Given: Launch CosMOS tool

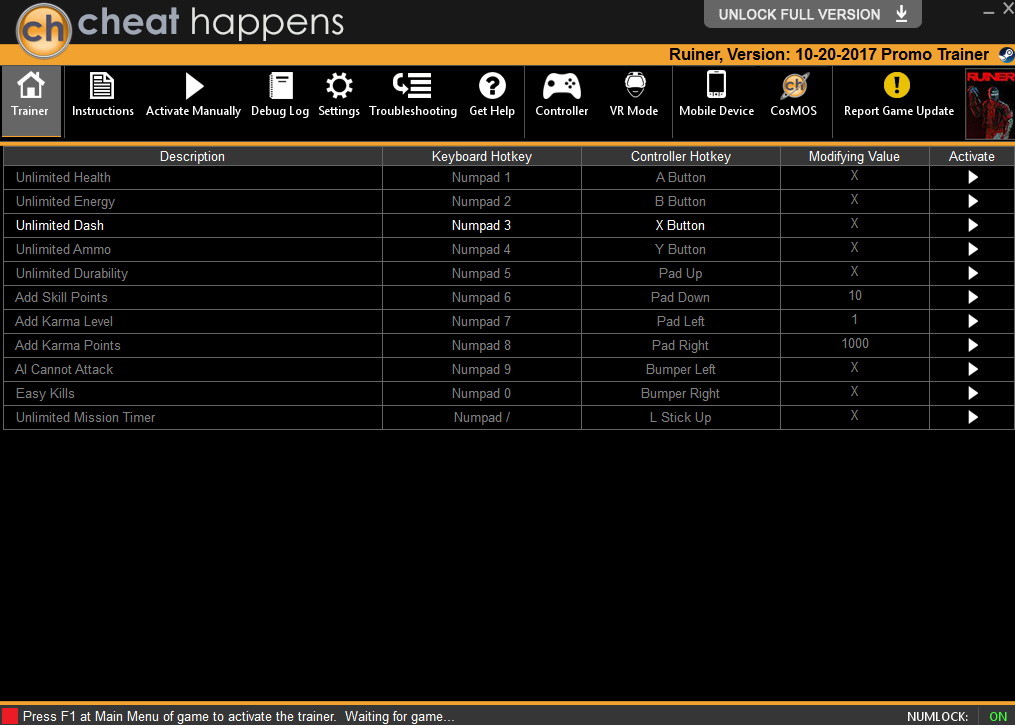Looking at the screenshot, I should (x=794, y=95).
